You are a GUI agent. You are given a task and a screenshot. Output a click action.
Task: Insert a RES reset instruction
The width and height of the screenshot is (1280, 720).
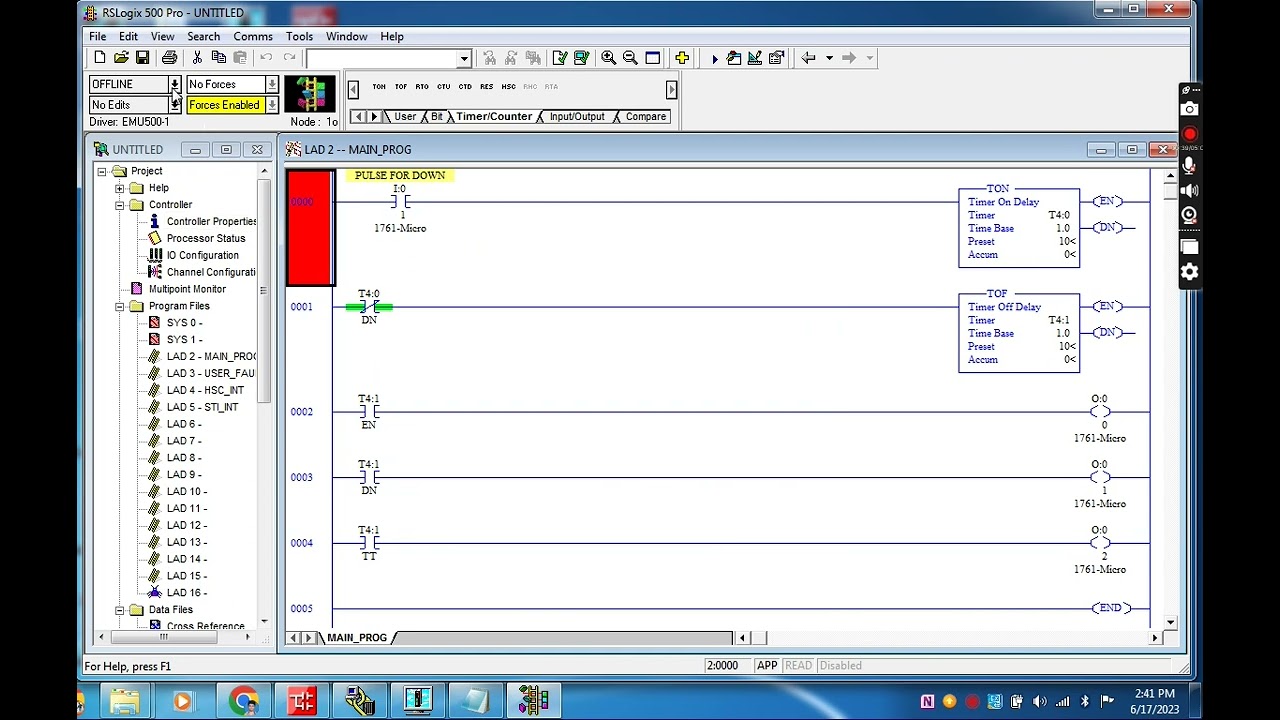coord(486,87)
